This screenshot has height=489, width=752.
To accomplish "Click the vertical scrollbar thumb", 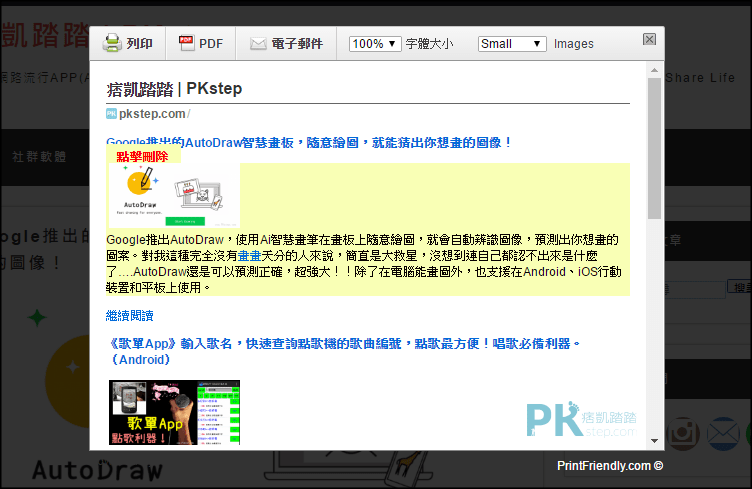I will [x=654, y=148].
